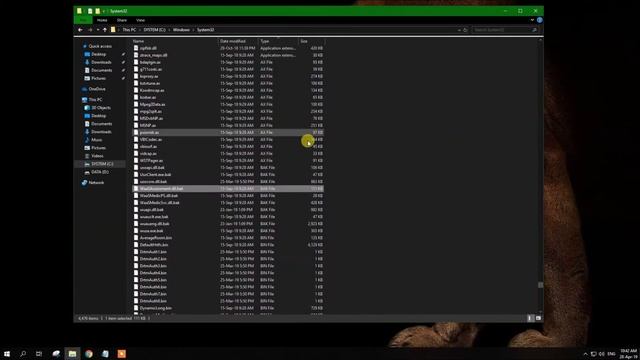Click the New folder icon in the title bar

click(x=97, y=11)
